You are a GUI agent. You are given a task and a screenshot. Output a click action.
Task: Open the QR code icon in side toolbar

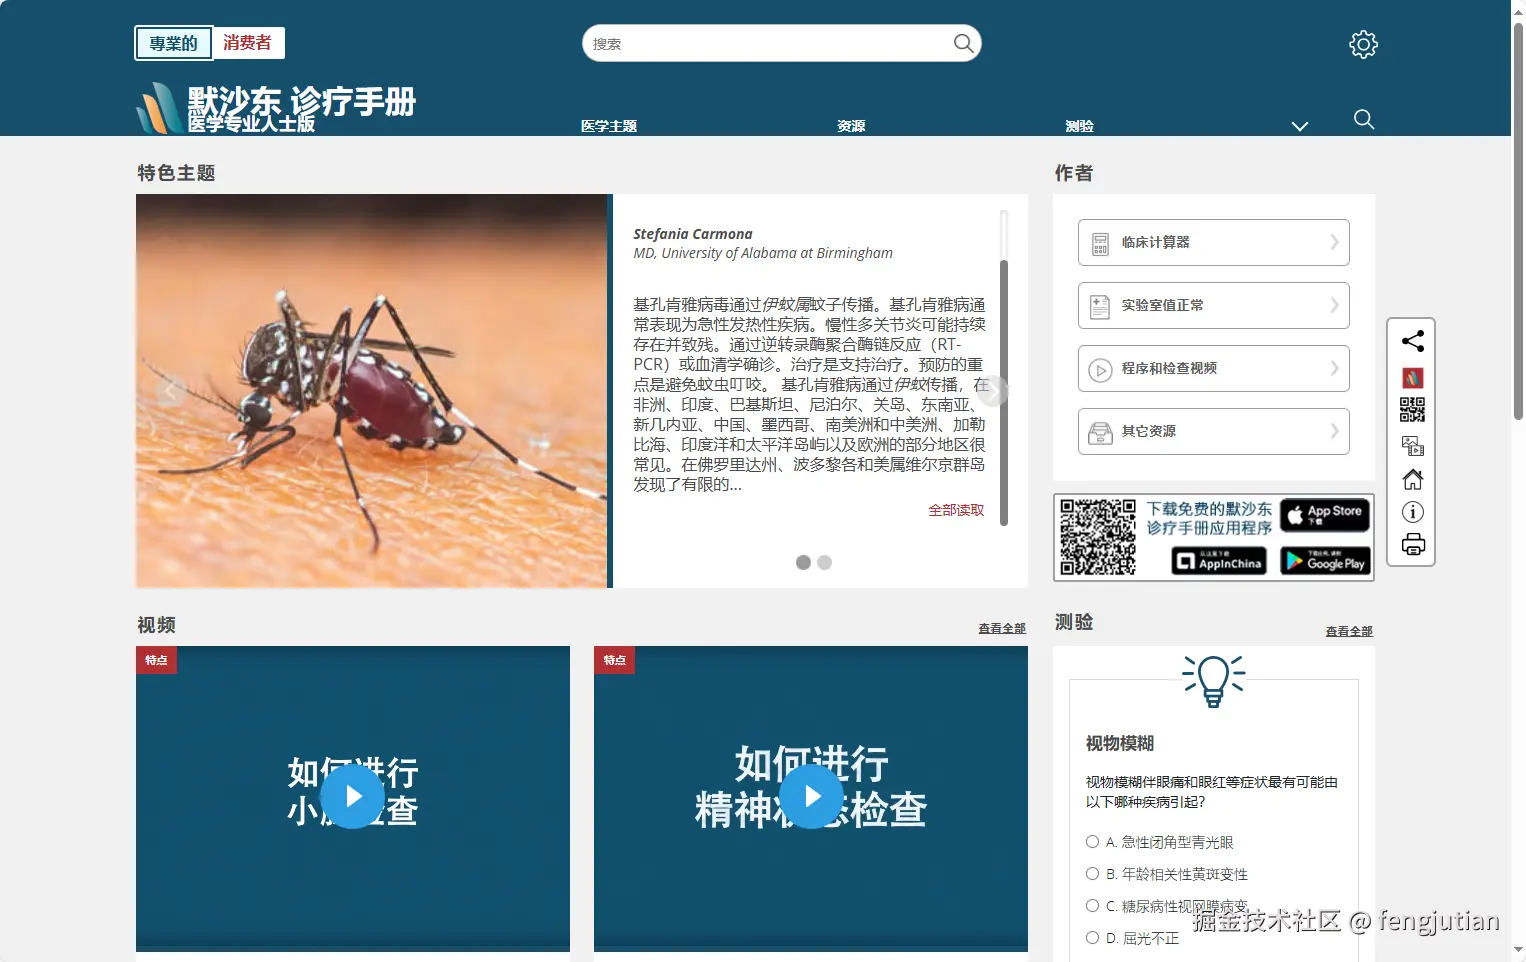coord(1412,409)
